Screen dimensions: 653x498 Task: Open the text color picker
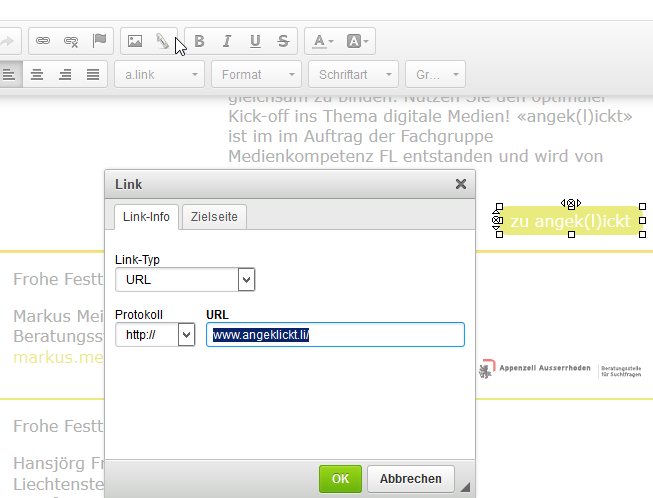click(323, 41)
